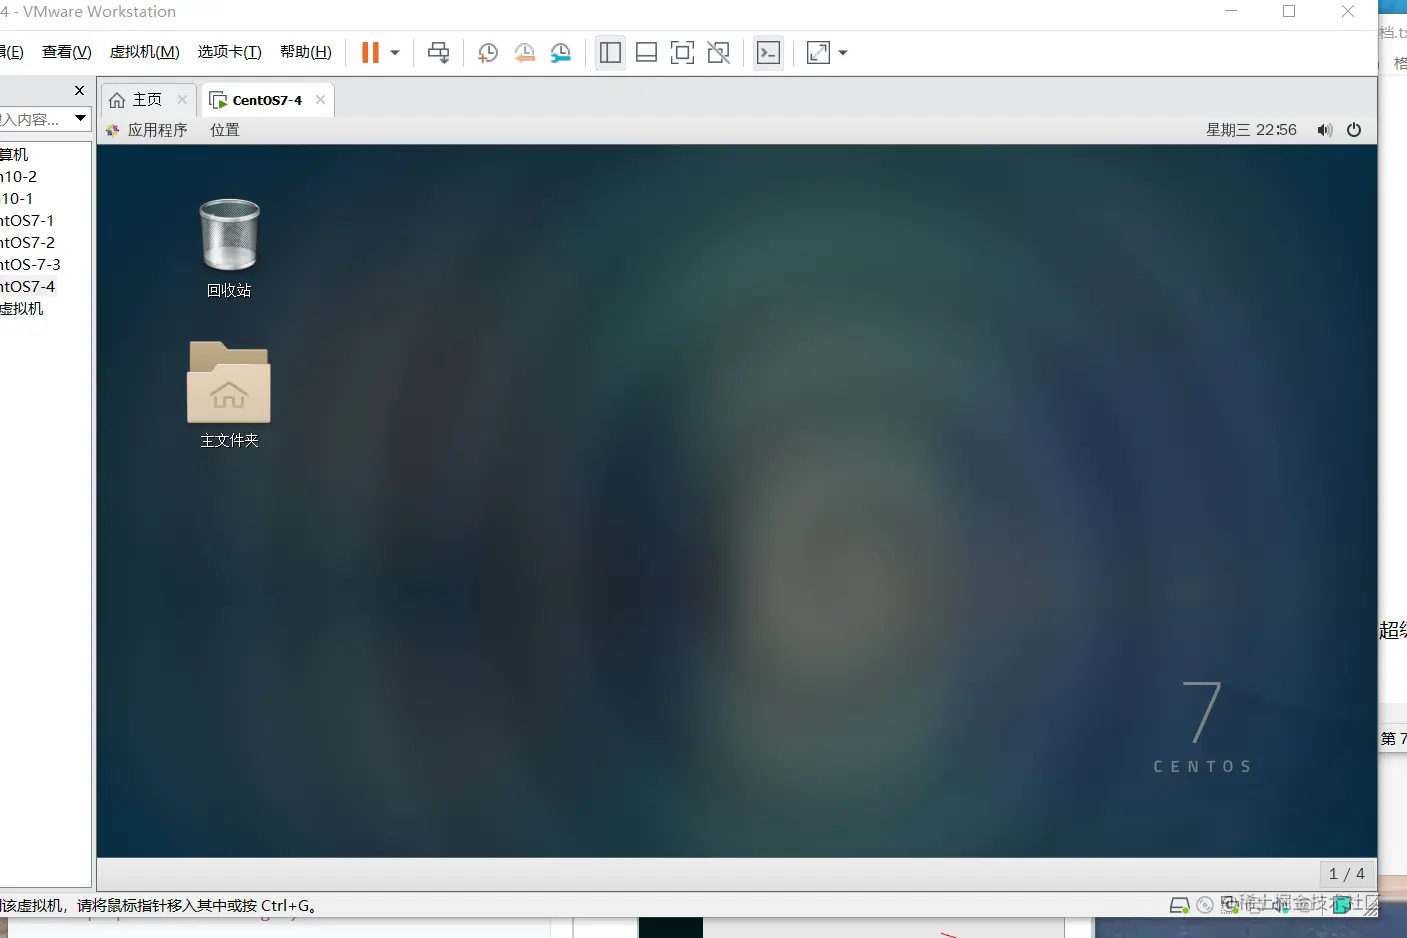This screenshot has height=938, width=1407.
Task: Close the 主页 tab
Action: tap(182, 100)
